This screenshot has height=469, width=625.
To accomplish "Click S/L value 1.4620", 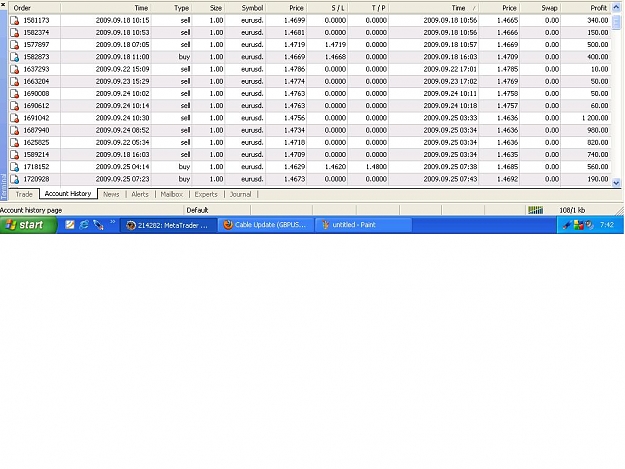I will [x=335, y=167].
